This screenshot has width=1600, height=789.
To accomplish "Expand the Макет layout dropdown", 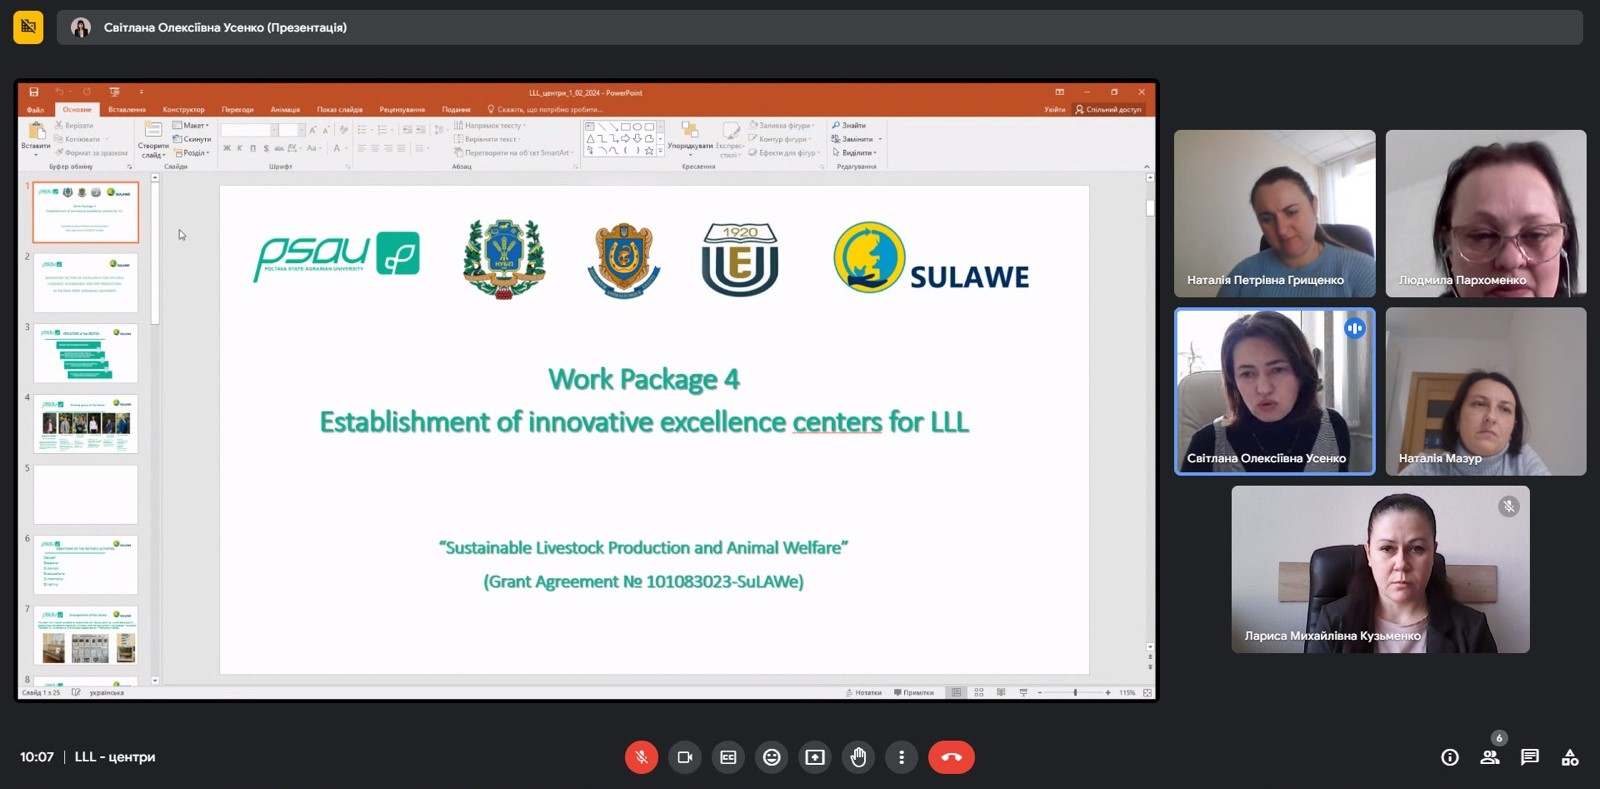I will pos(191,125).
